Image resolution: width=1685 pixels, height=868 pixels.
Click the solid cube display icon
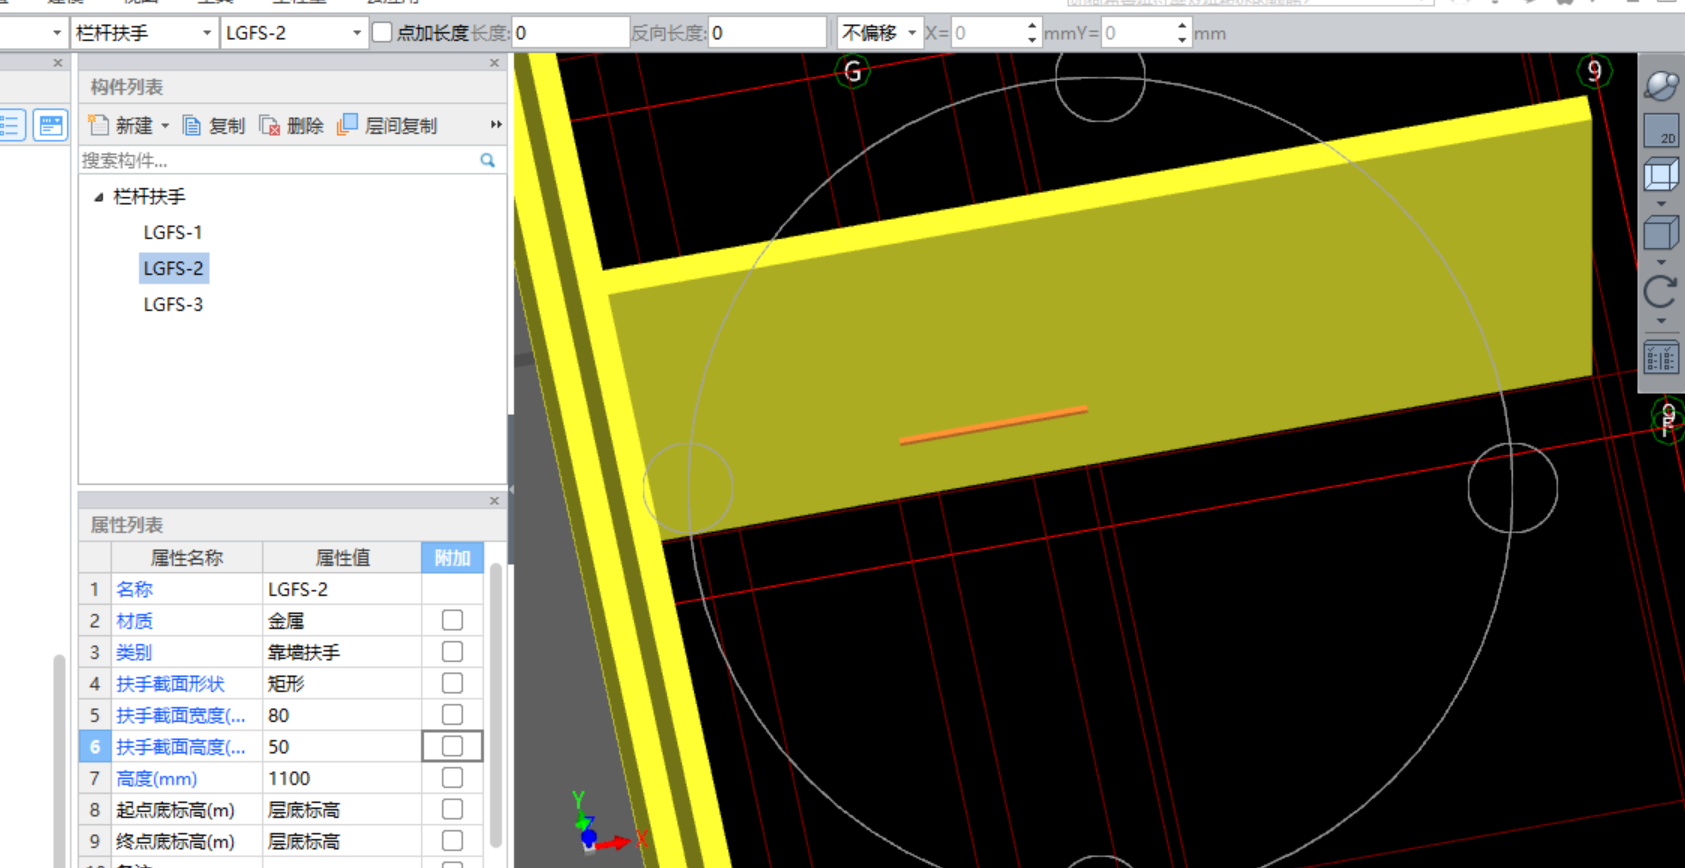[x=1661, y=234]
